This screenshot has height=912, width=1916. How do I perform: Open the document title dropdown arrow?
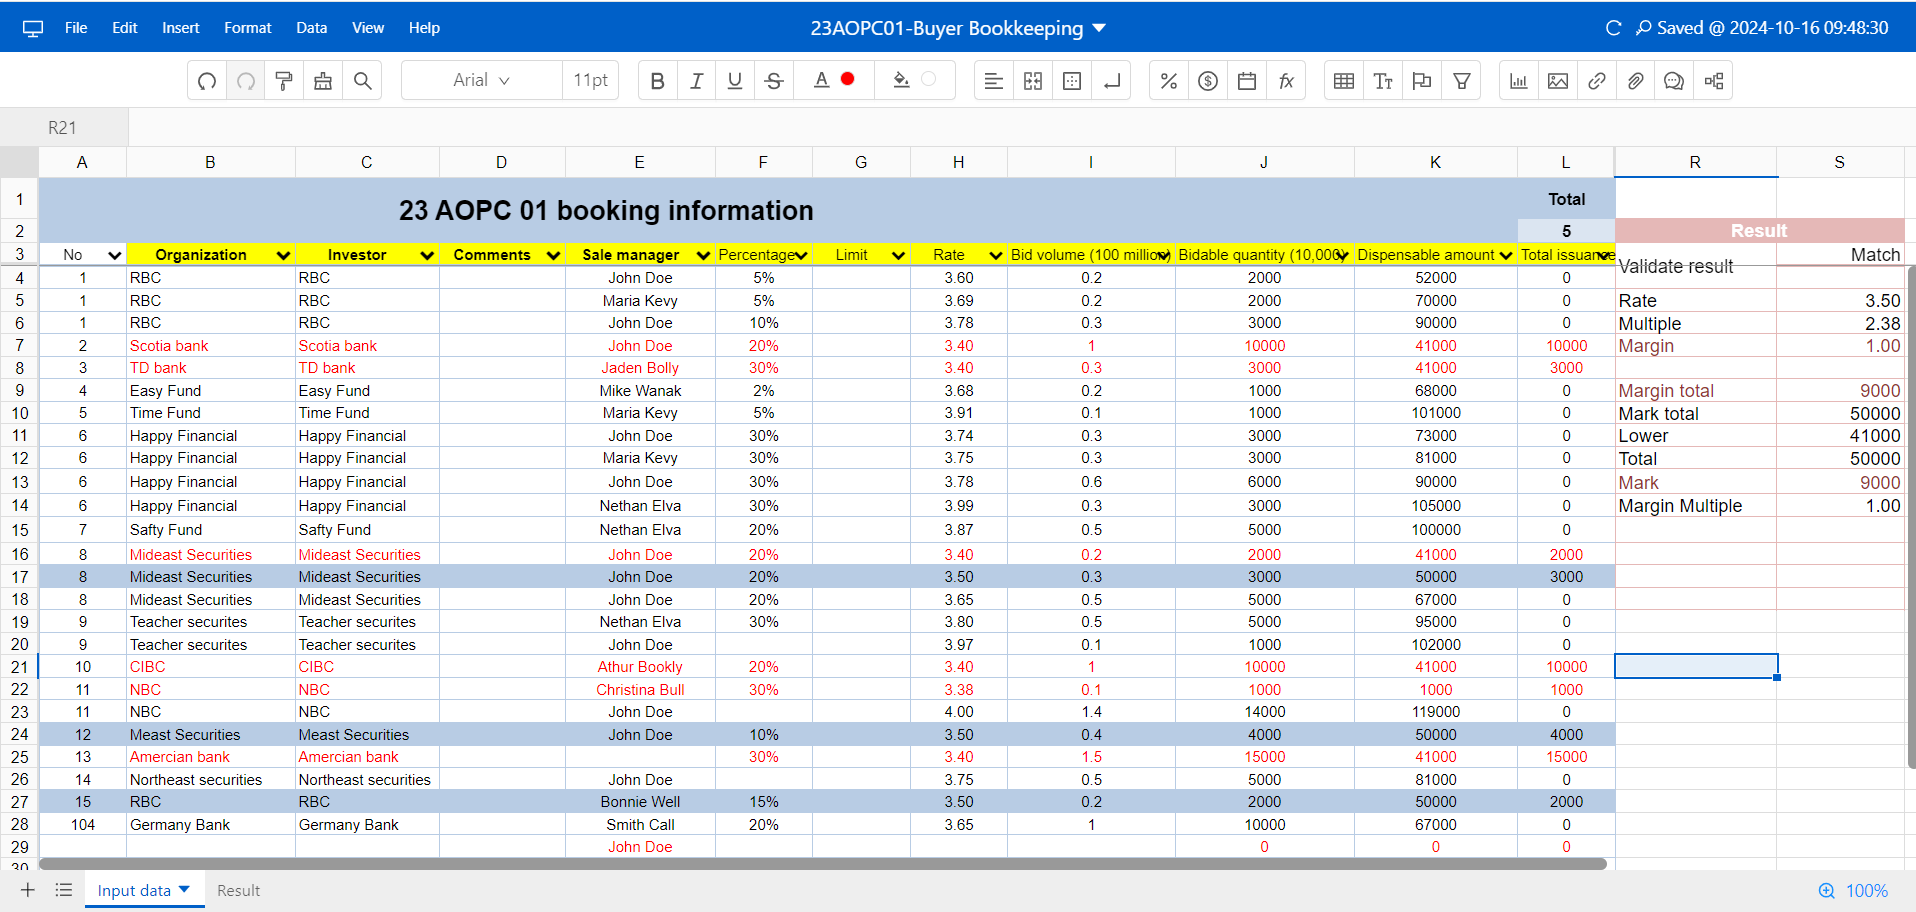[x=1099, y=28]
